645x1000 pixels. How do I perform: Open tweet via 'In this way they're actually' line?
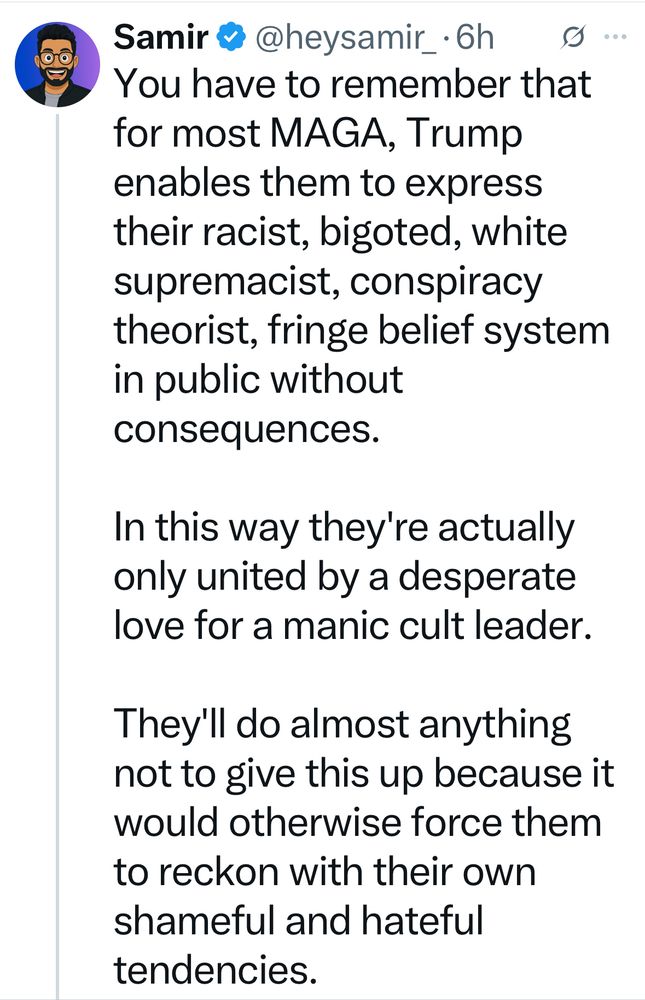345,529
